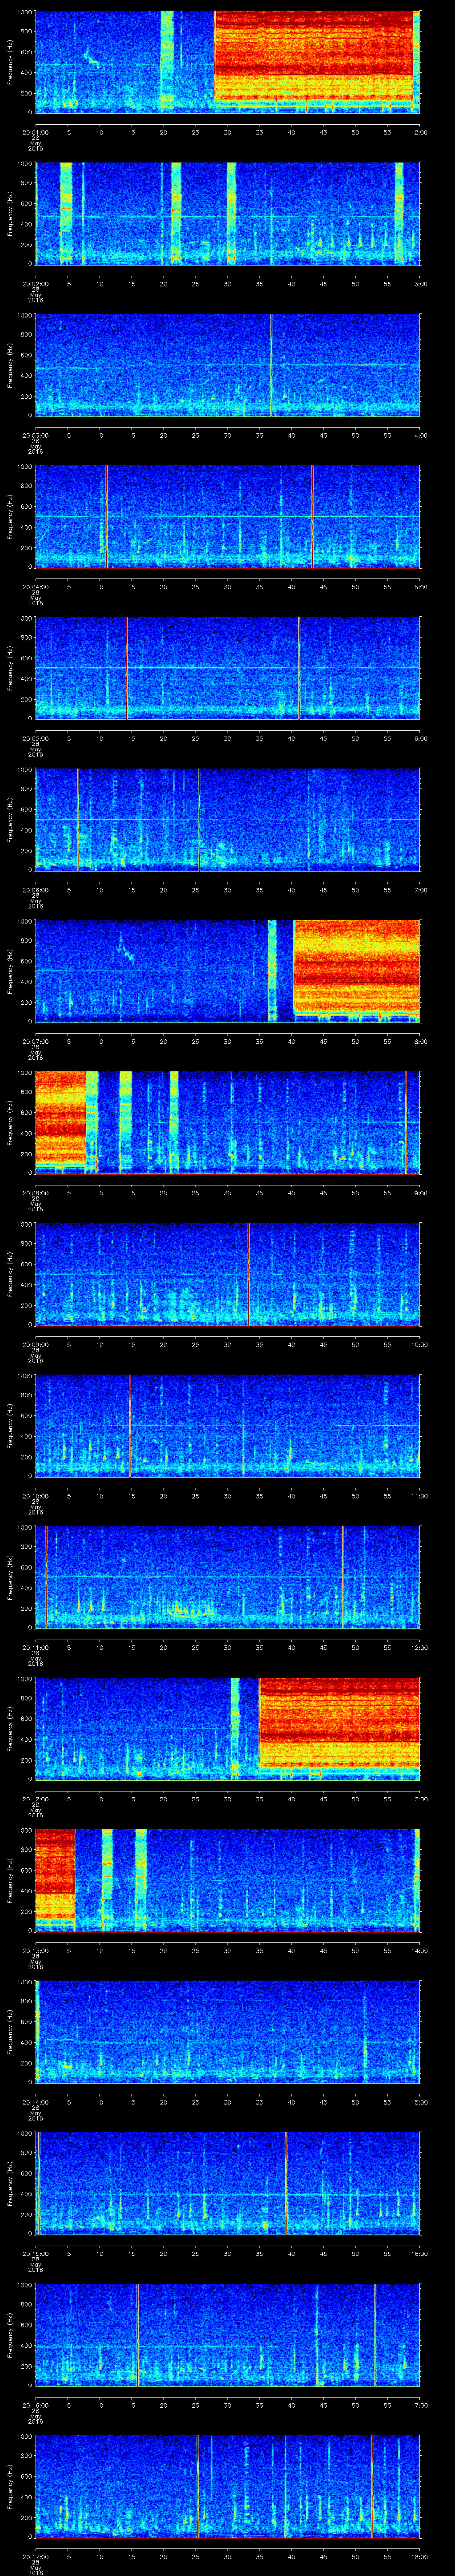Screen dimensions: 455x2576
Task: Click the 20:09:00 start time label
Action: 35,1345
